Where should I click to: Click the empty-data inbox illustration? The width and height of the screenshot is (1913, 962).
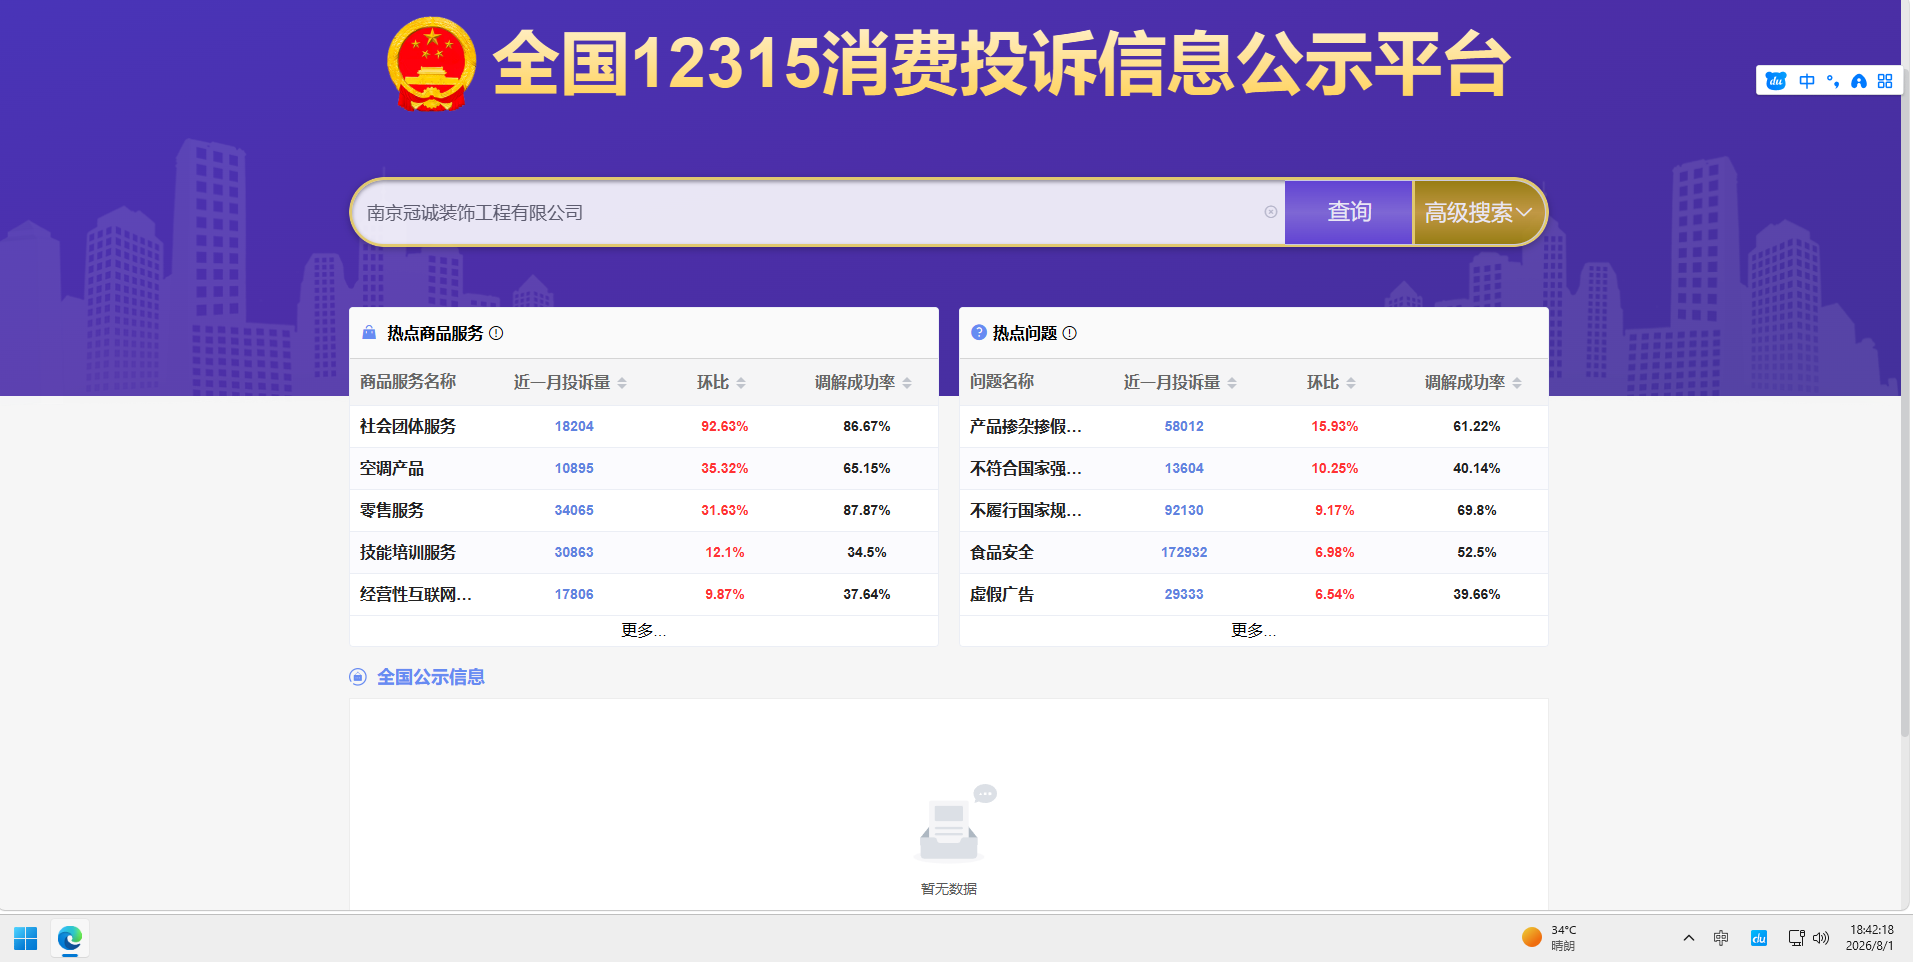pos(953,824)
